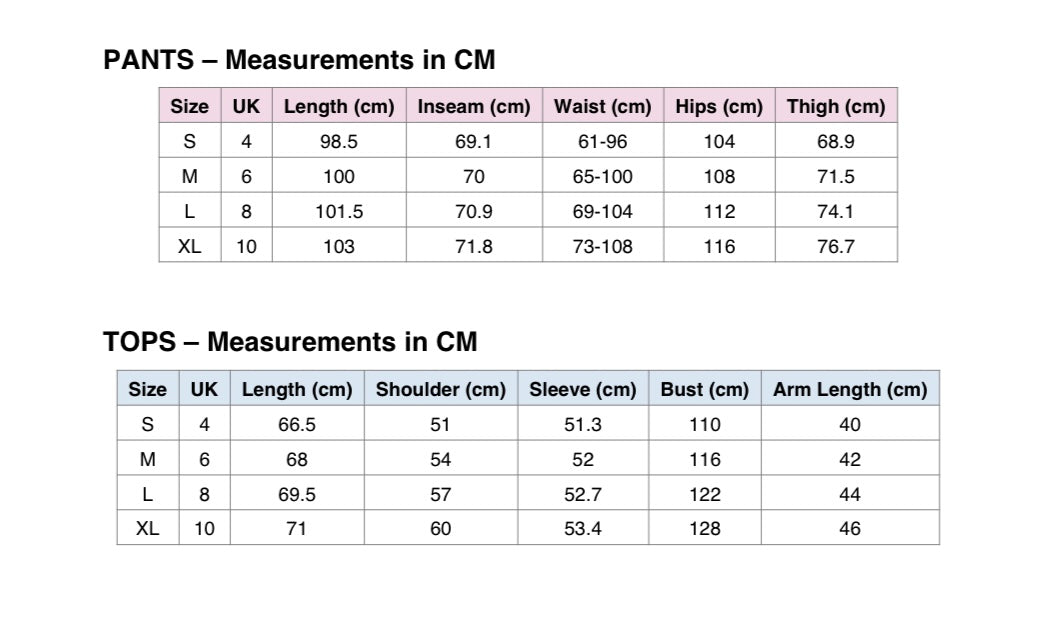Select the Sleeve (cm) header cell

[x=582, y=390]
